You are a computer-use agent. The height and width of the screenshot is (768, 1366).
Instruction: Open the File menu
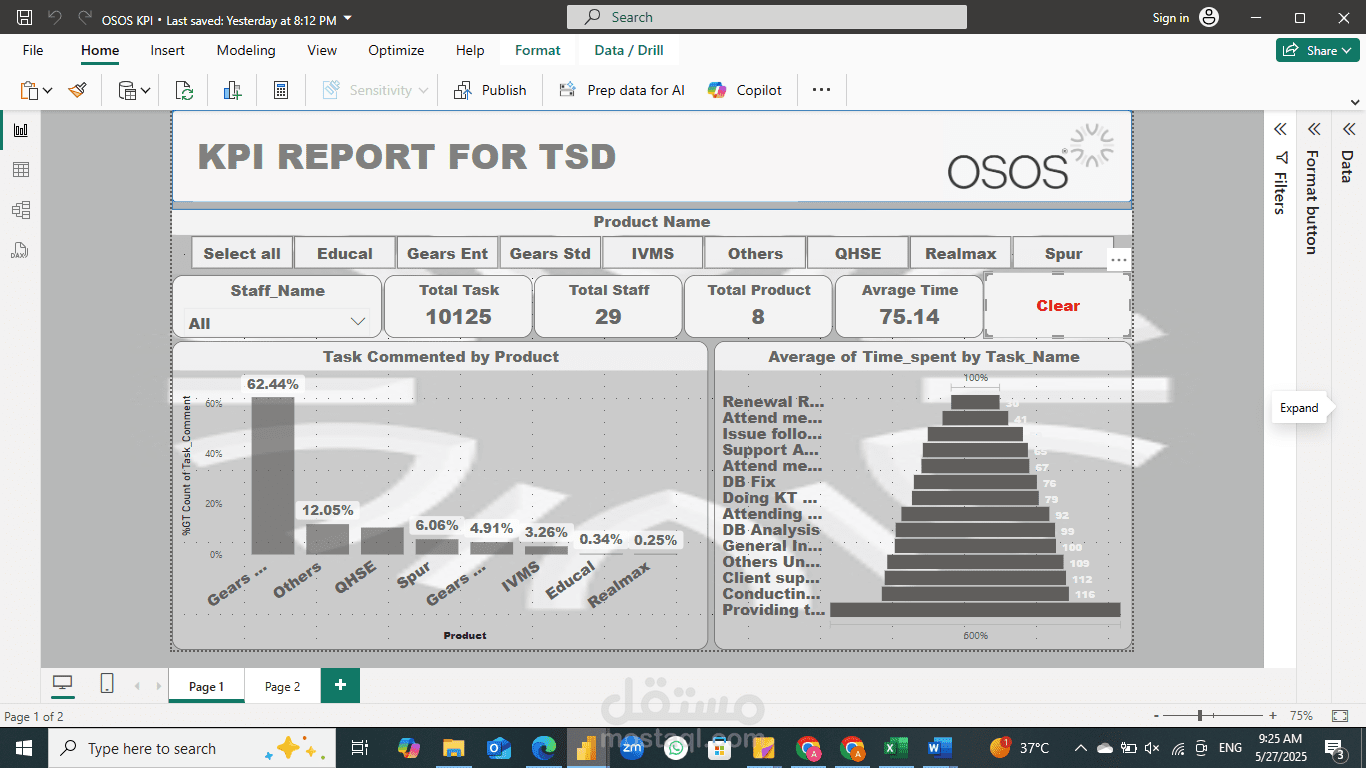pos(33,50)
